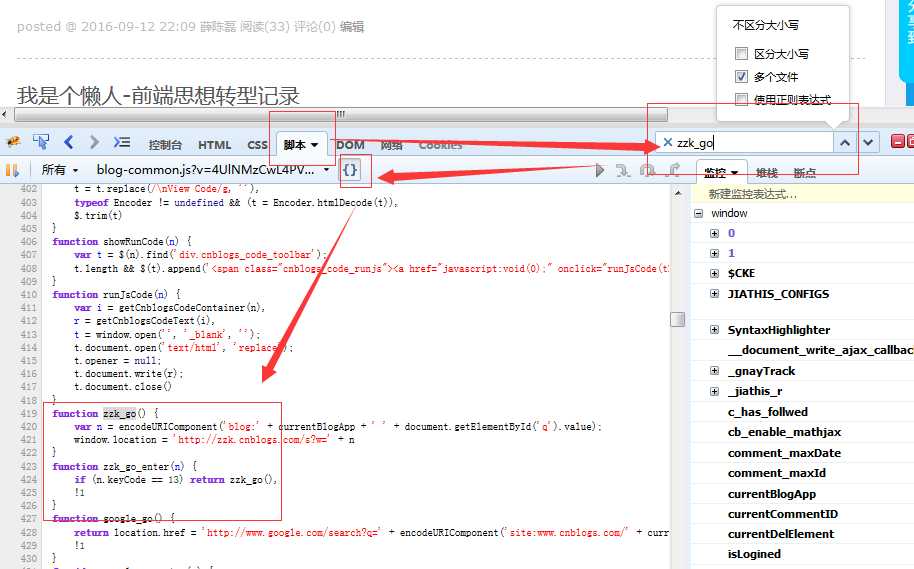Jump to next search match arrow
This screenshot has width=914, height=569.
[x=868, y=142]
